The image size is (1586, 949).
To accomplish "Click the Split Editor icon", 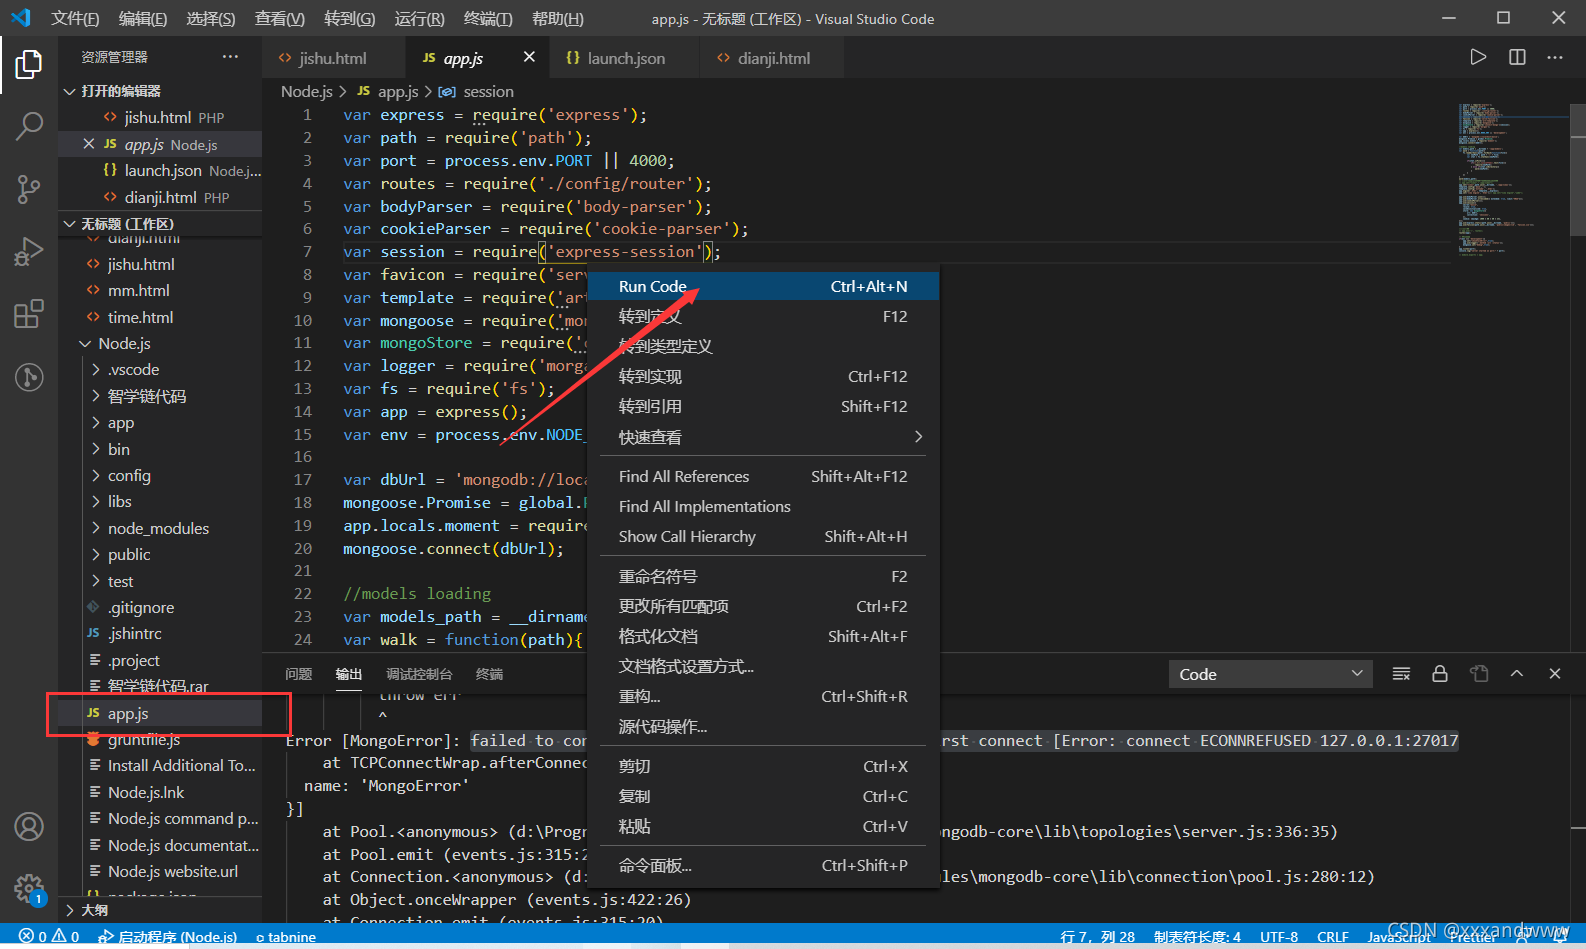I will click(1517, 57).
